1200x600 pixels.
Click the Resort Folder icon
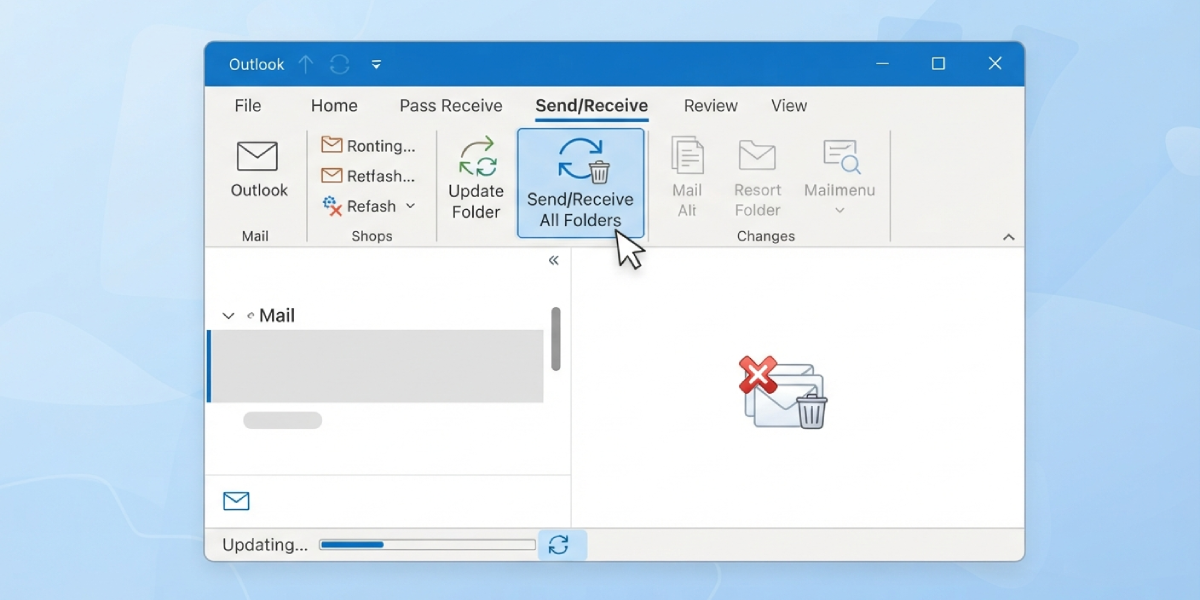(x=757, y=156)
